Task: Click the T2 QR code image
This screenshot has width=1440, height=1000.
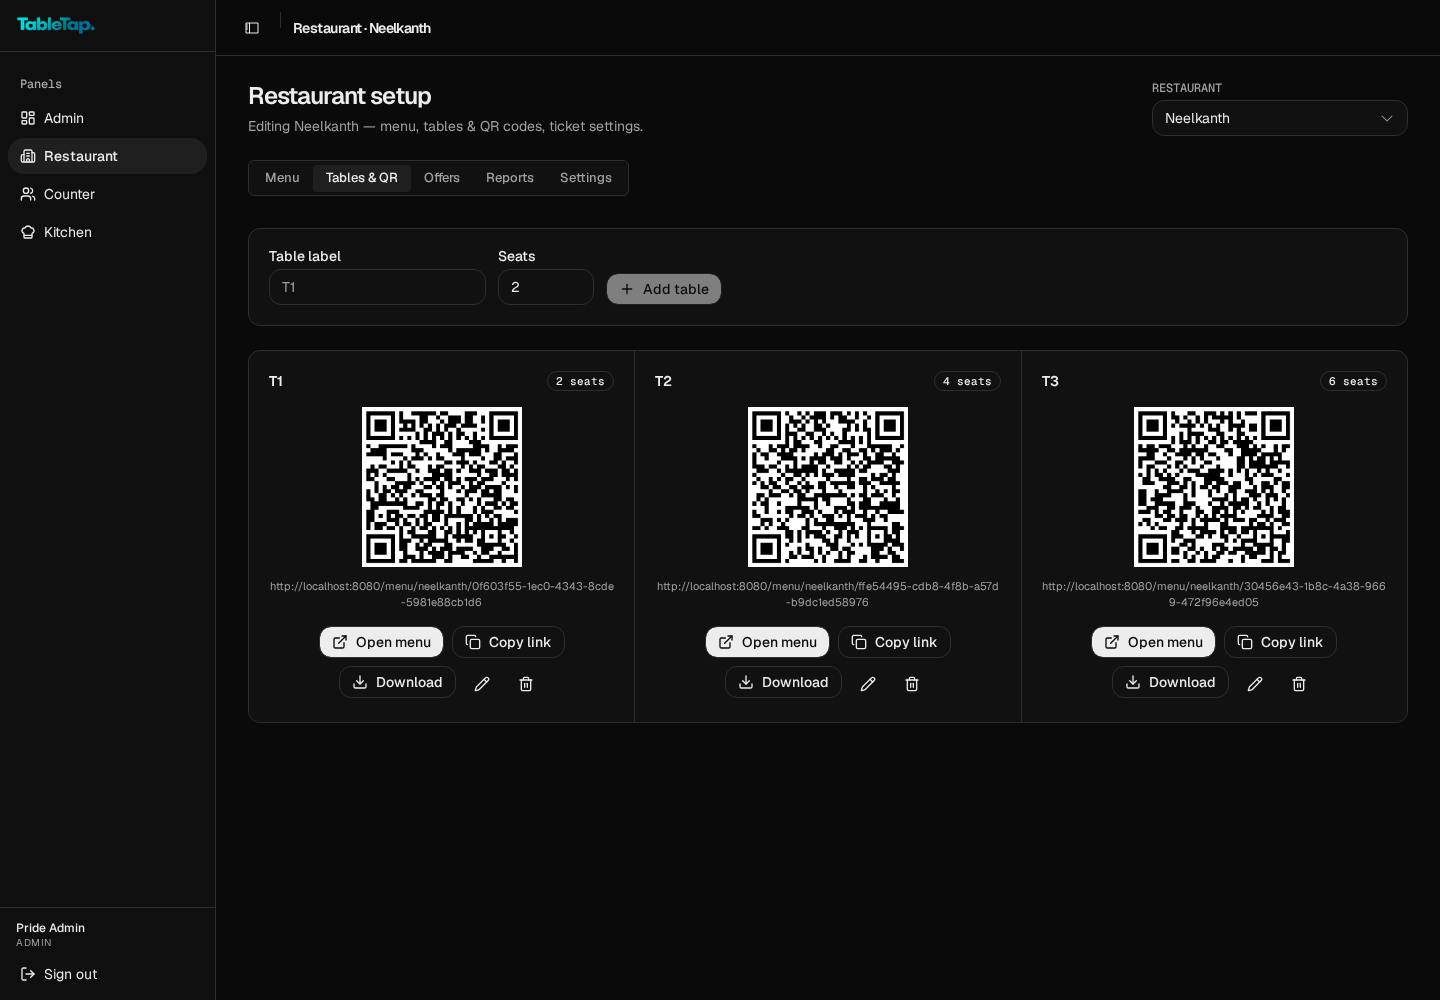Action: tap(828, 487)
